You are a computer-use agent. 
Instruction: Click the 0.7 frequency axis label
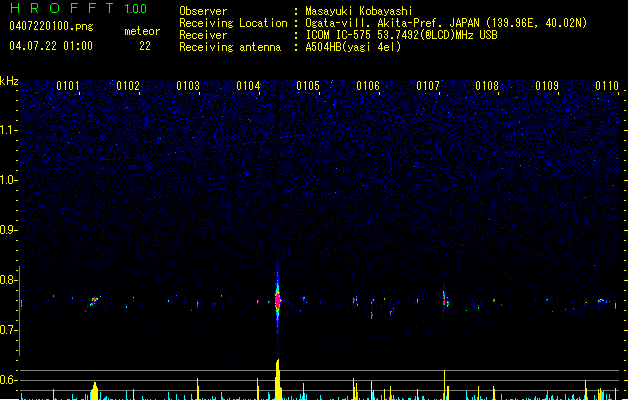click(x=9, y=330)
